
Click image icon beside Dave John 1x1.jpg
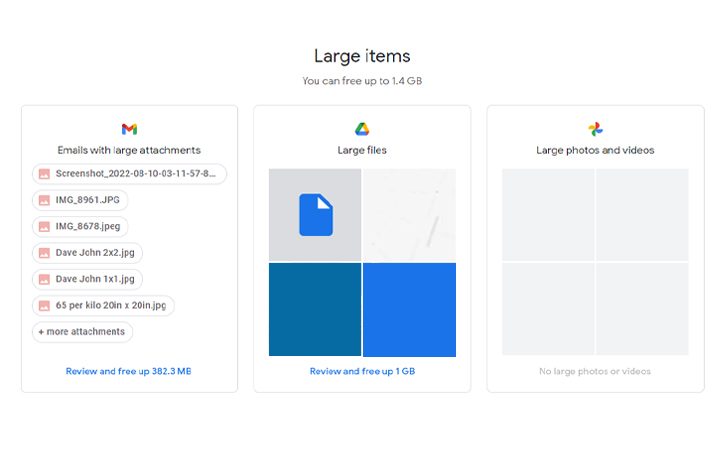tap(44, 279)
